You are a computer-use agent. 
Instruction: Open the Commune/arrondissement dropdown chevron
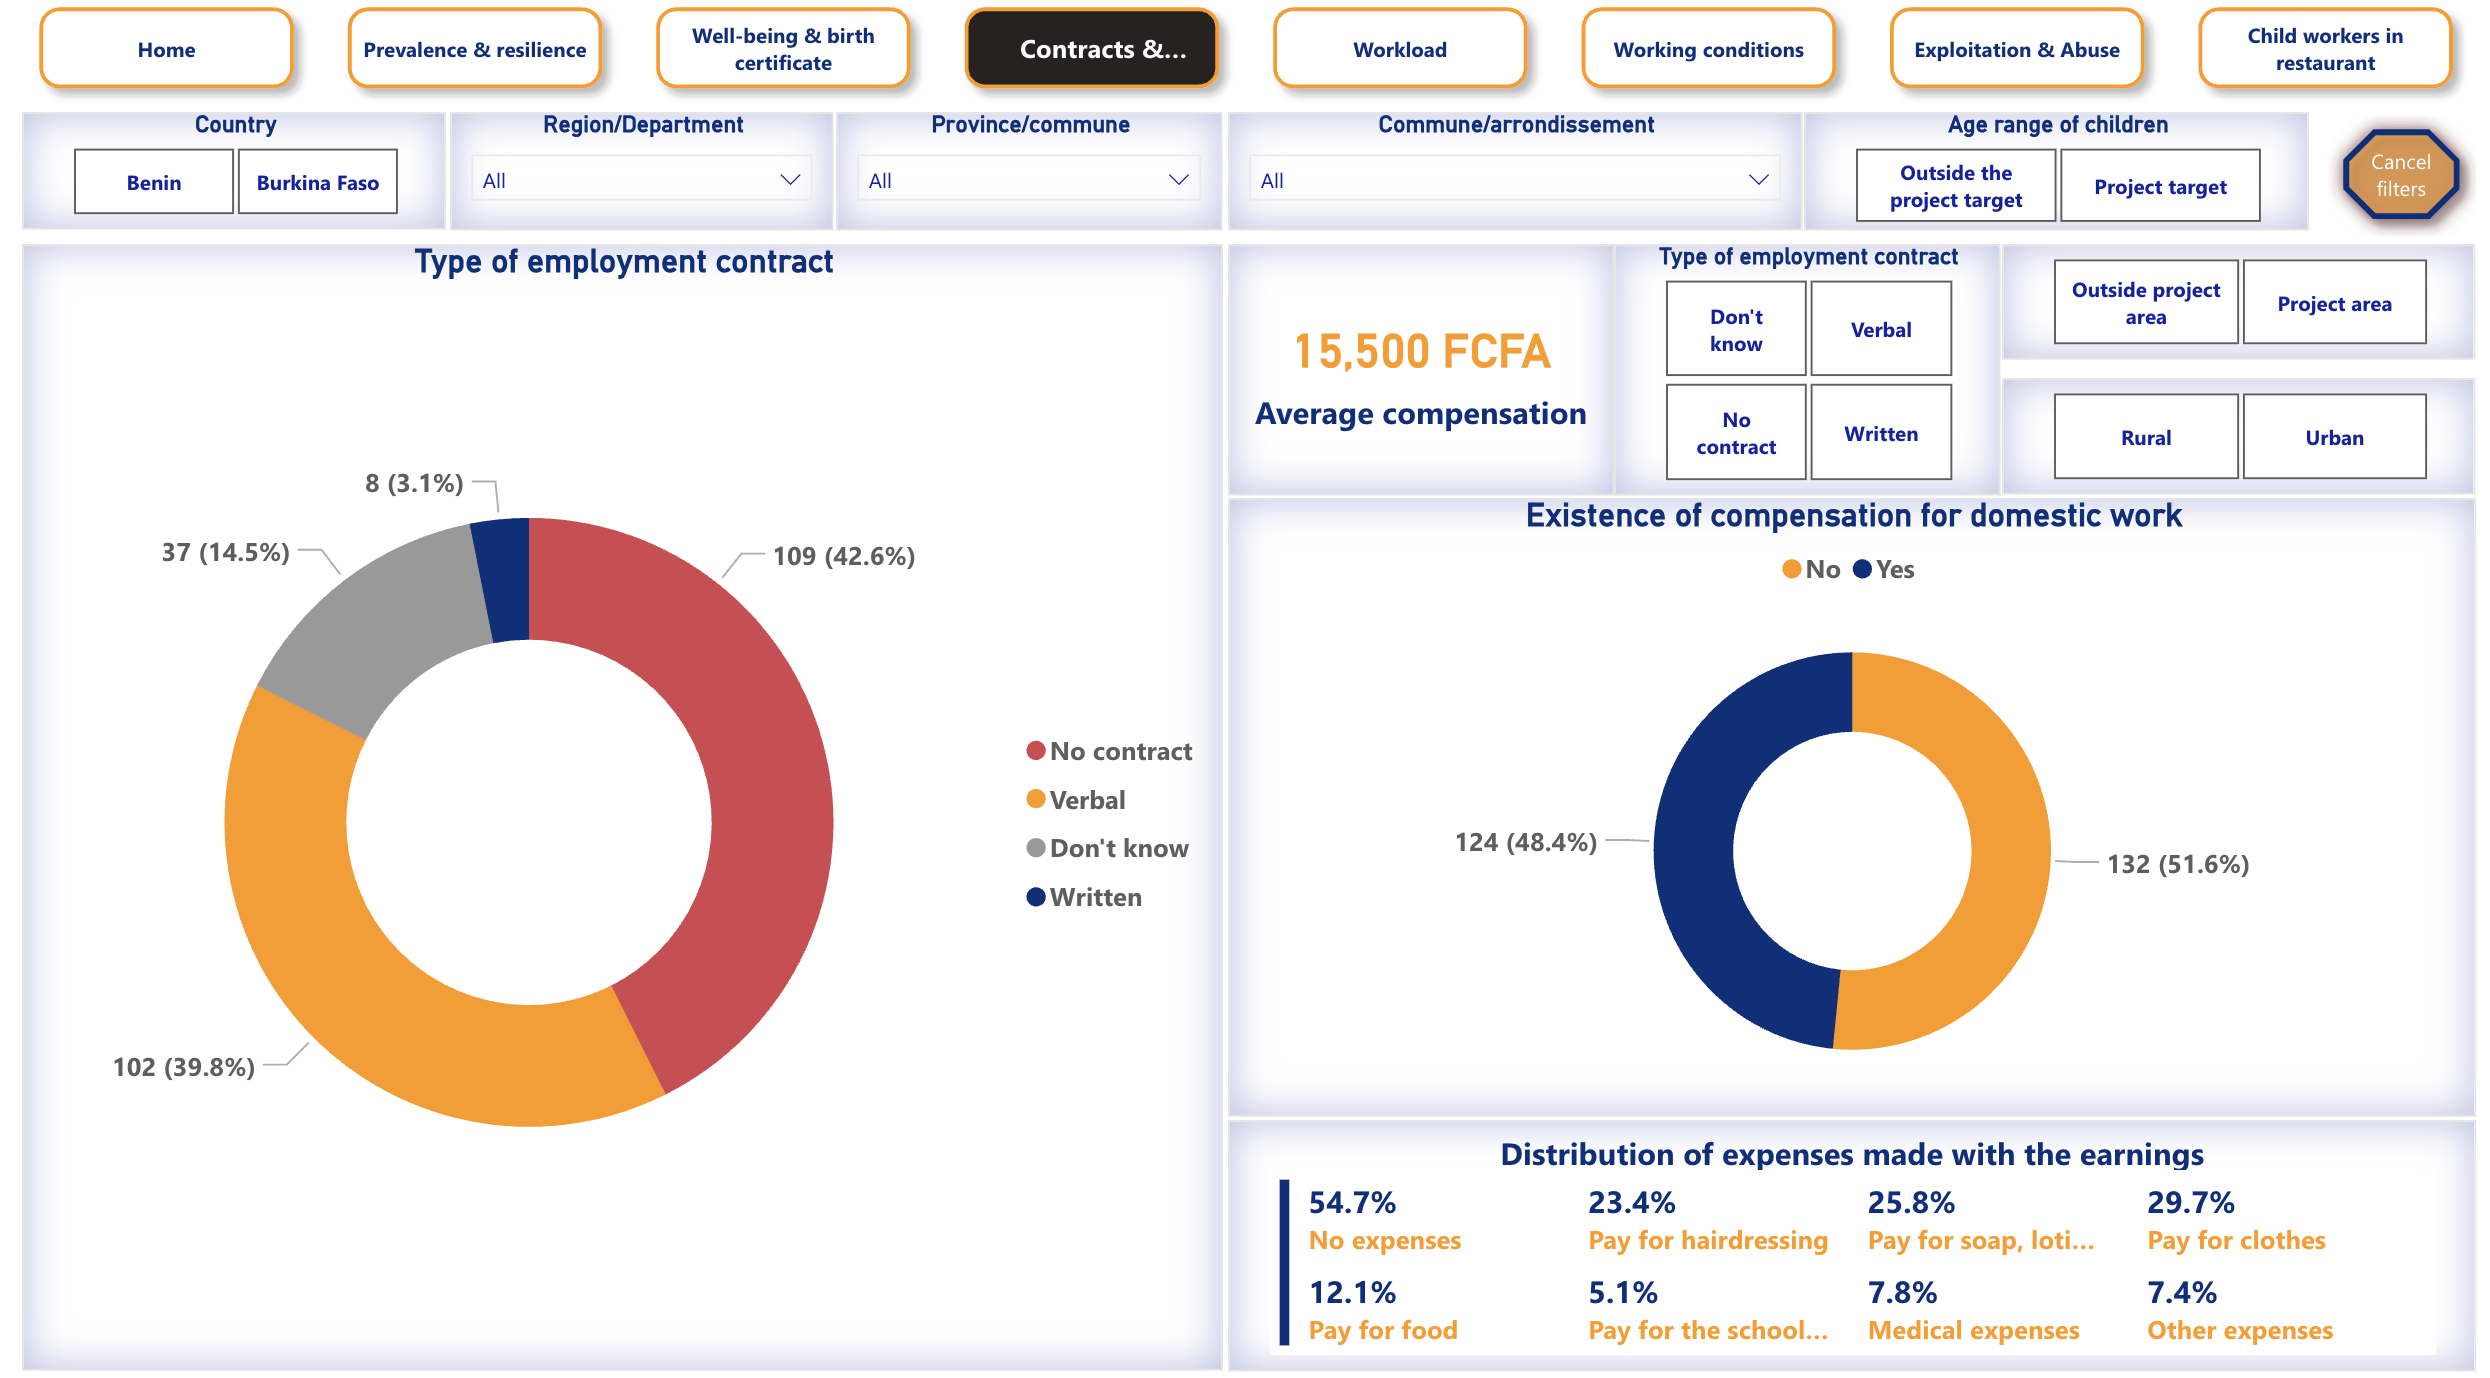(x=1758, y=180)
